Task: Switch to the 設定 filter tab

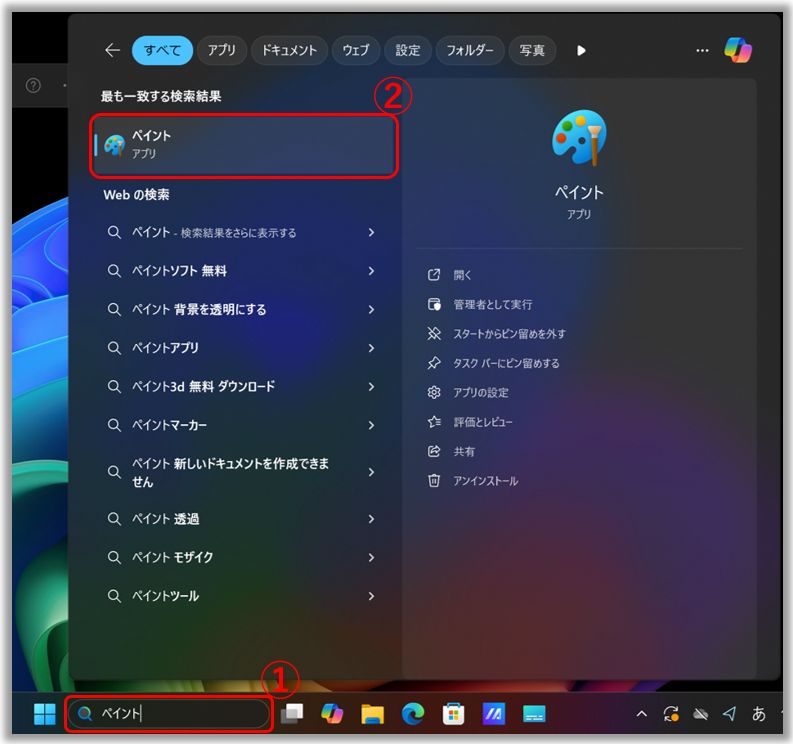Action: coord(408,51)
